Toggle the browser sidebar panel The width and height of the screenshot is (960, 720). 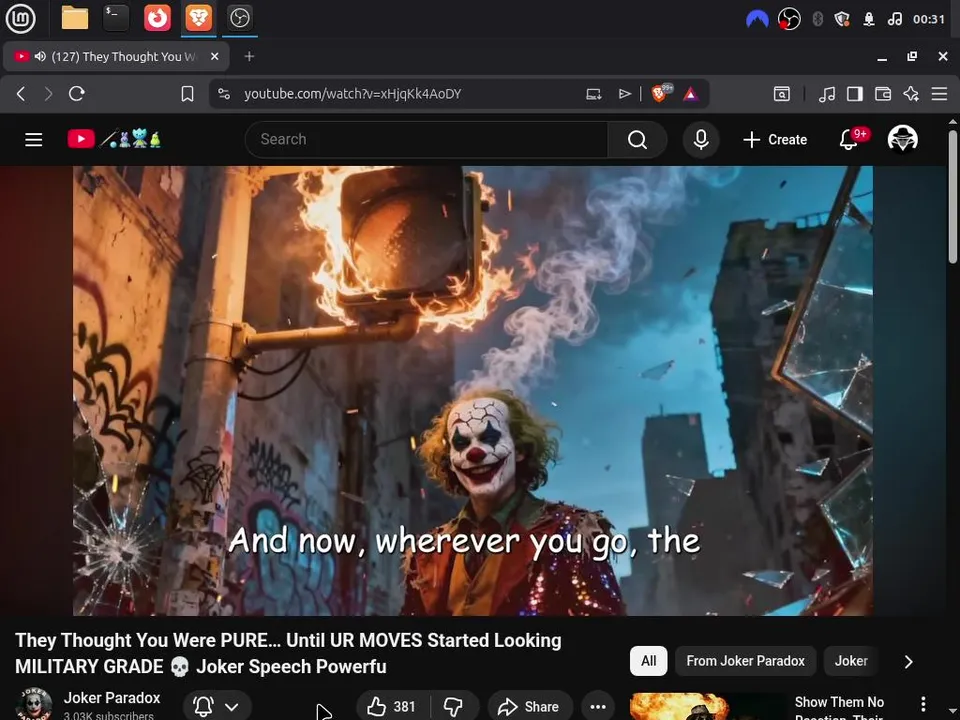[x=855, y=94]
